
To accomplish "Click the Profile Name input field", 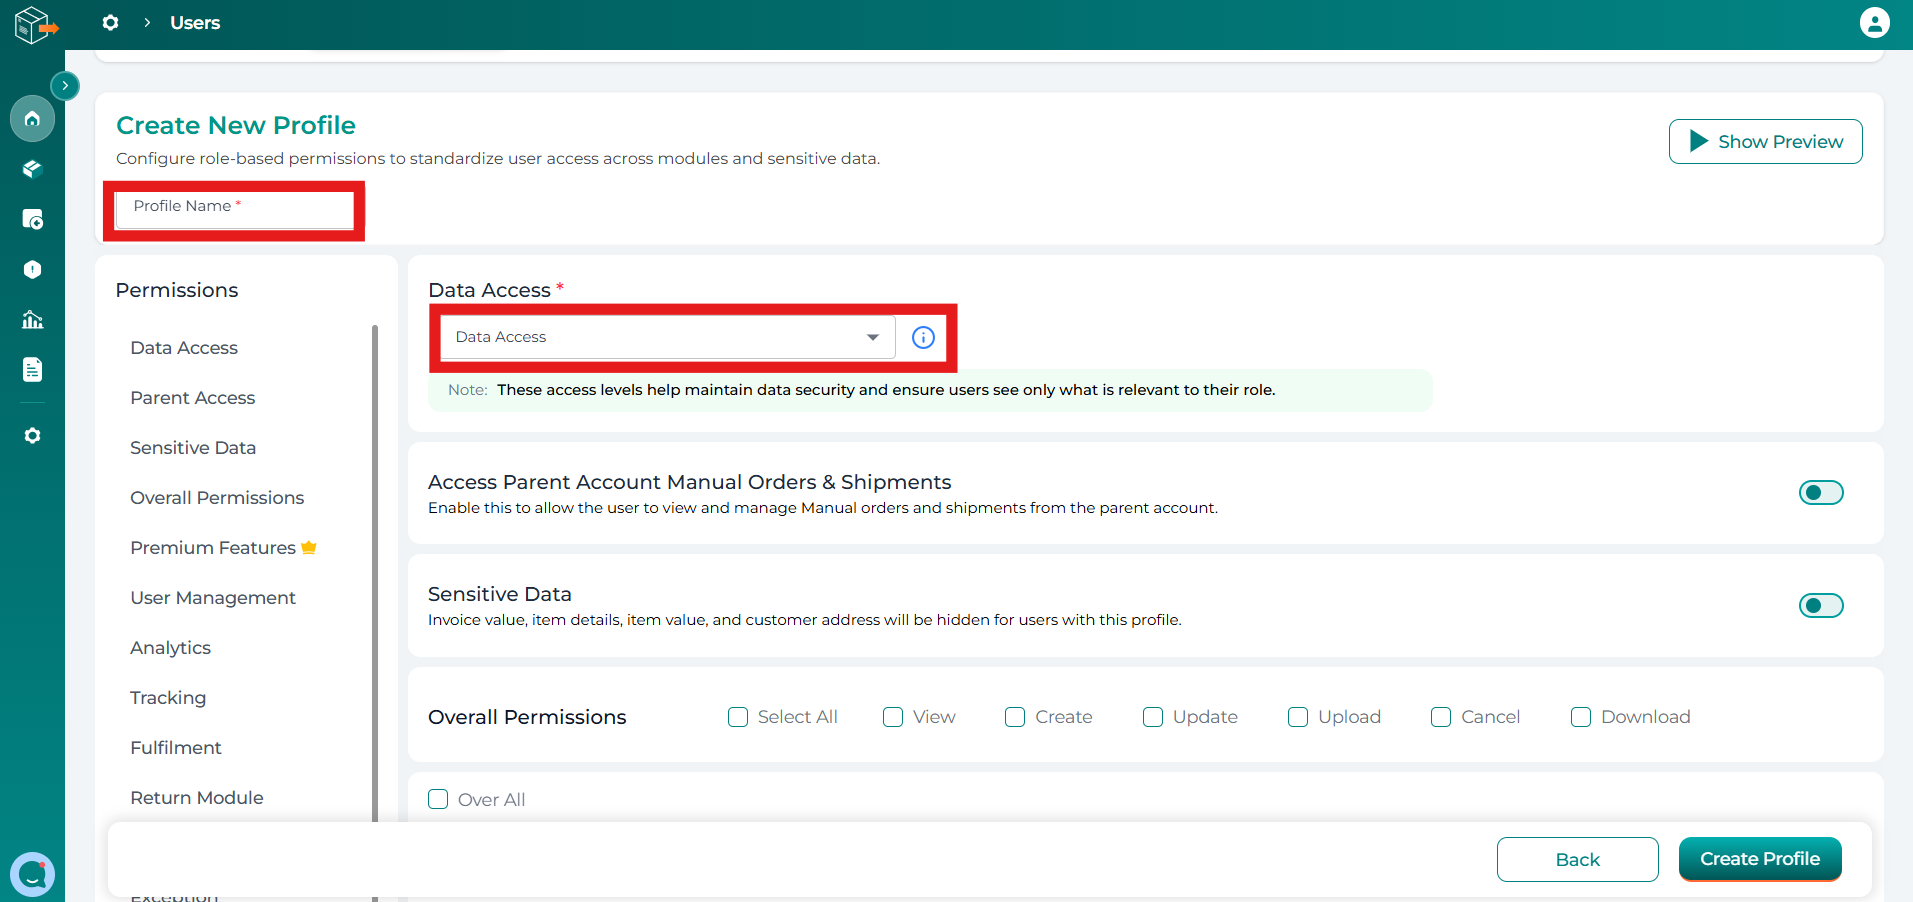I will click(x=234, y=209).
